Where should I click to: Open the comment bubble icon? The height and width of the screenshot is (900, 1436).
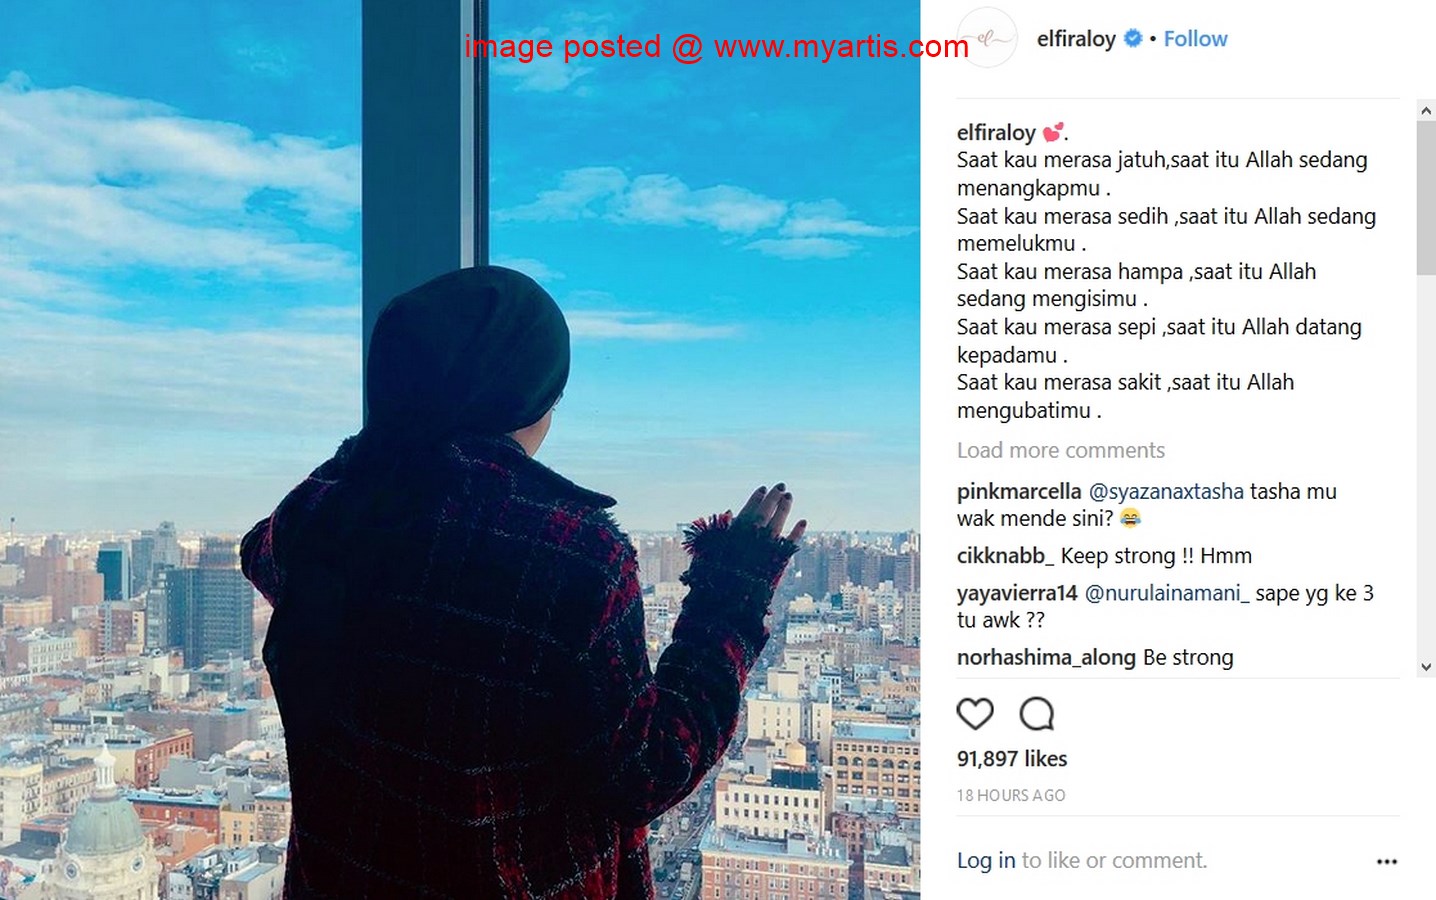[1037, 714]
